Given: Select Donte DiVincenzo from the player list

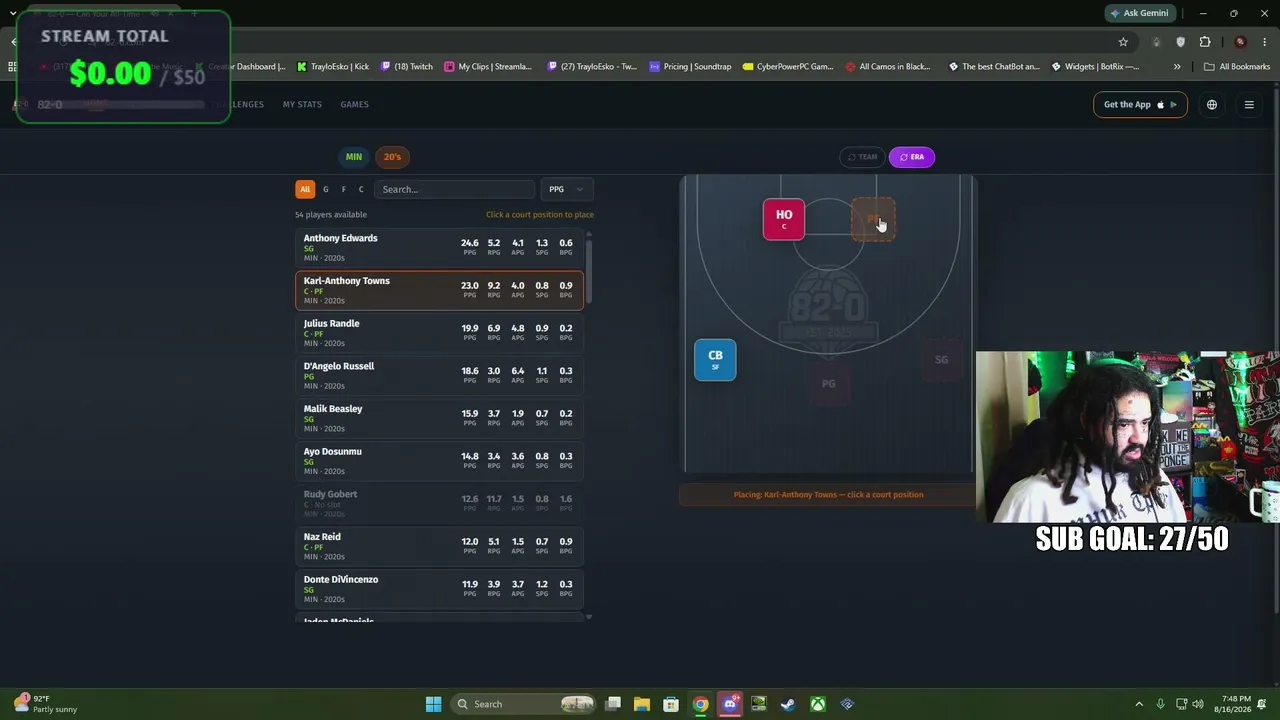Looking at the screenshot, I should coord(439,589).
